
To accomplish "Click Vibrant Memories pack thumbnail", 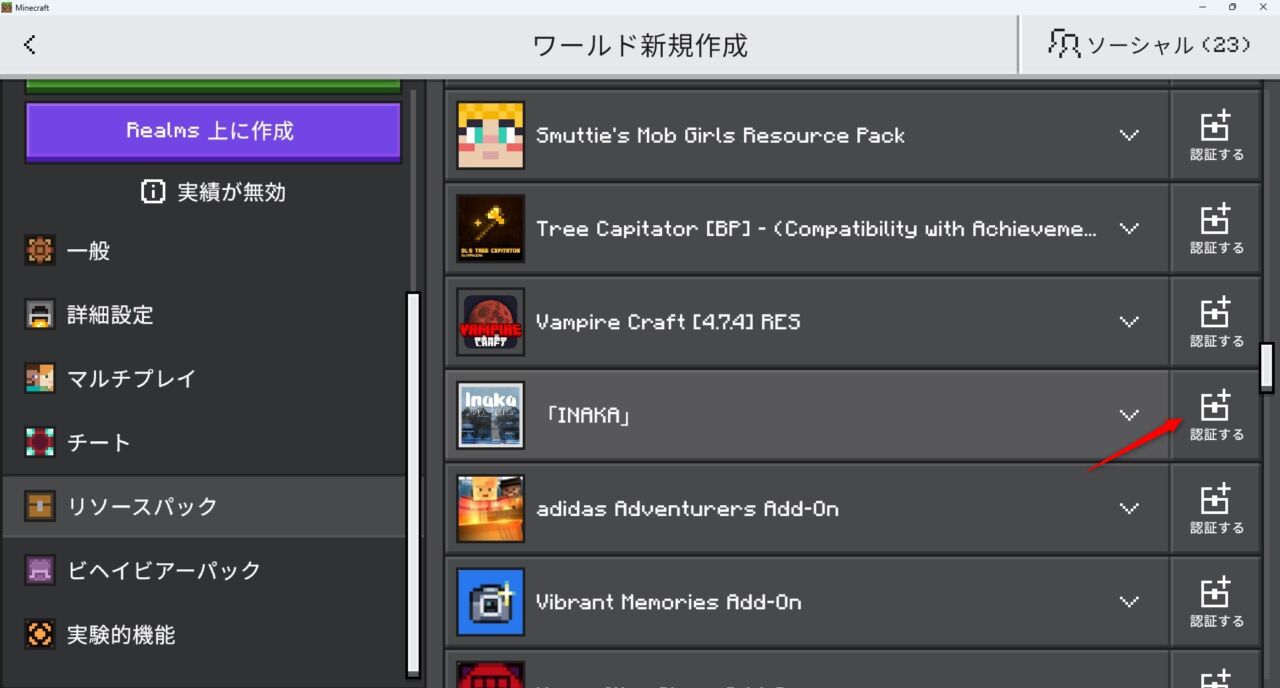I will click(491, 602).
